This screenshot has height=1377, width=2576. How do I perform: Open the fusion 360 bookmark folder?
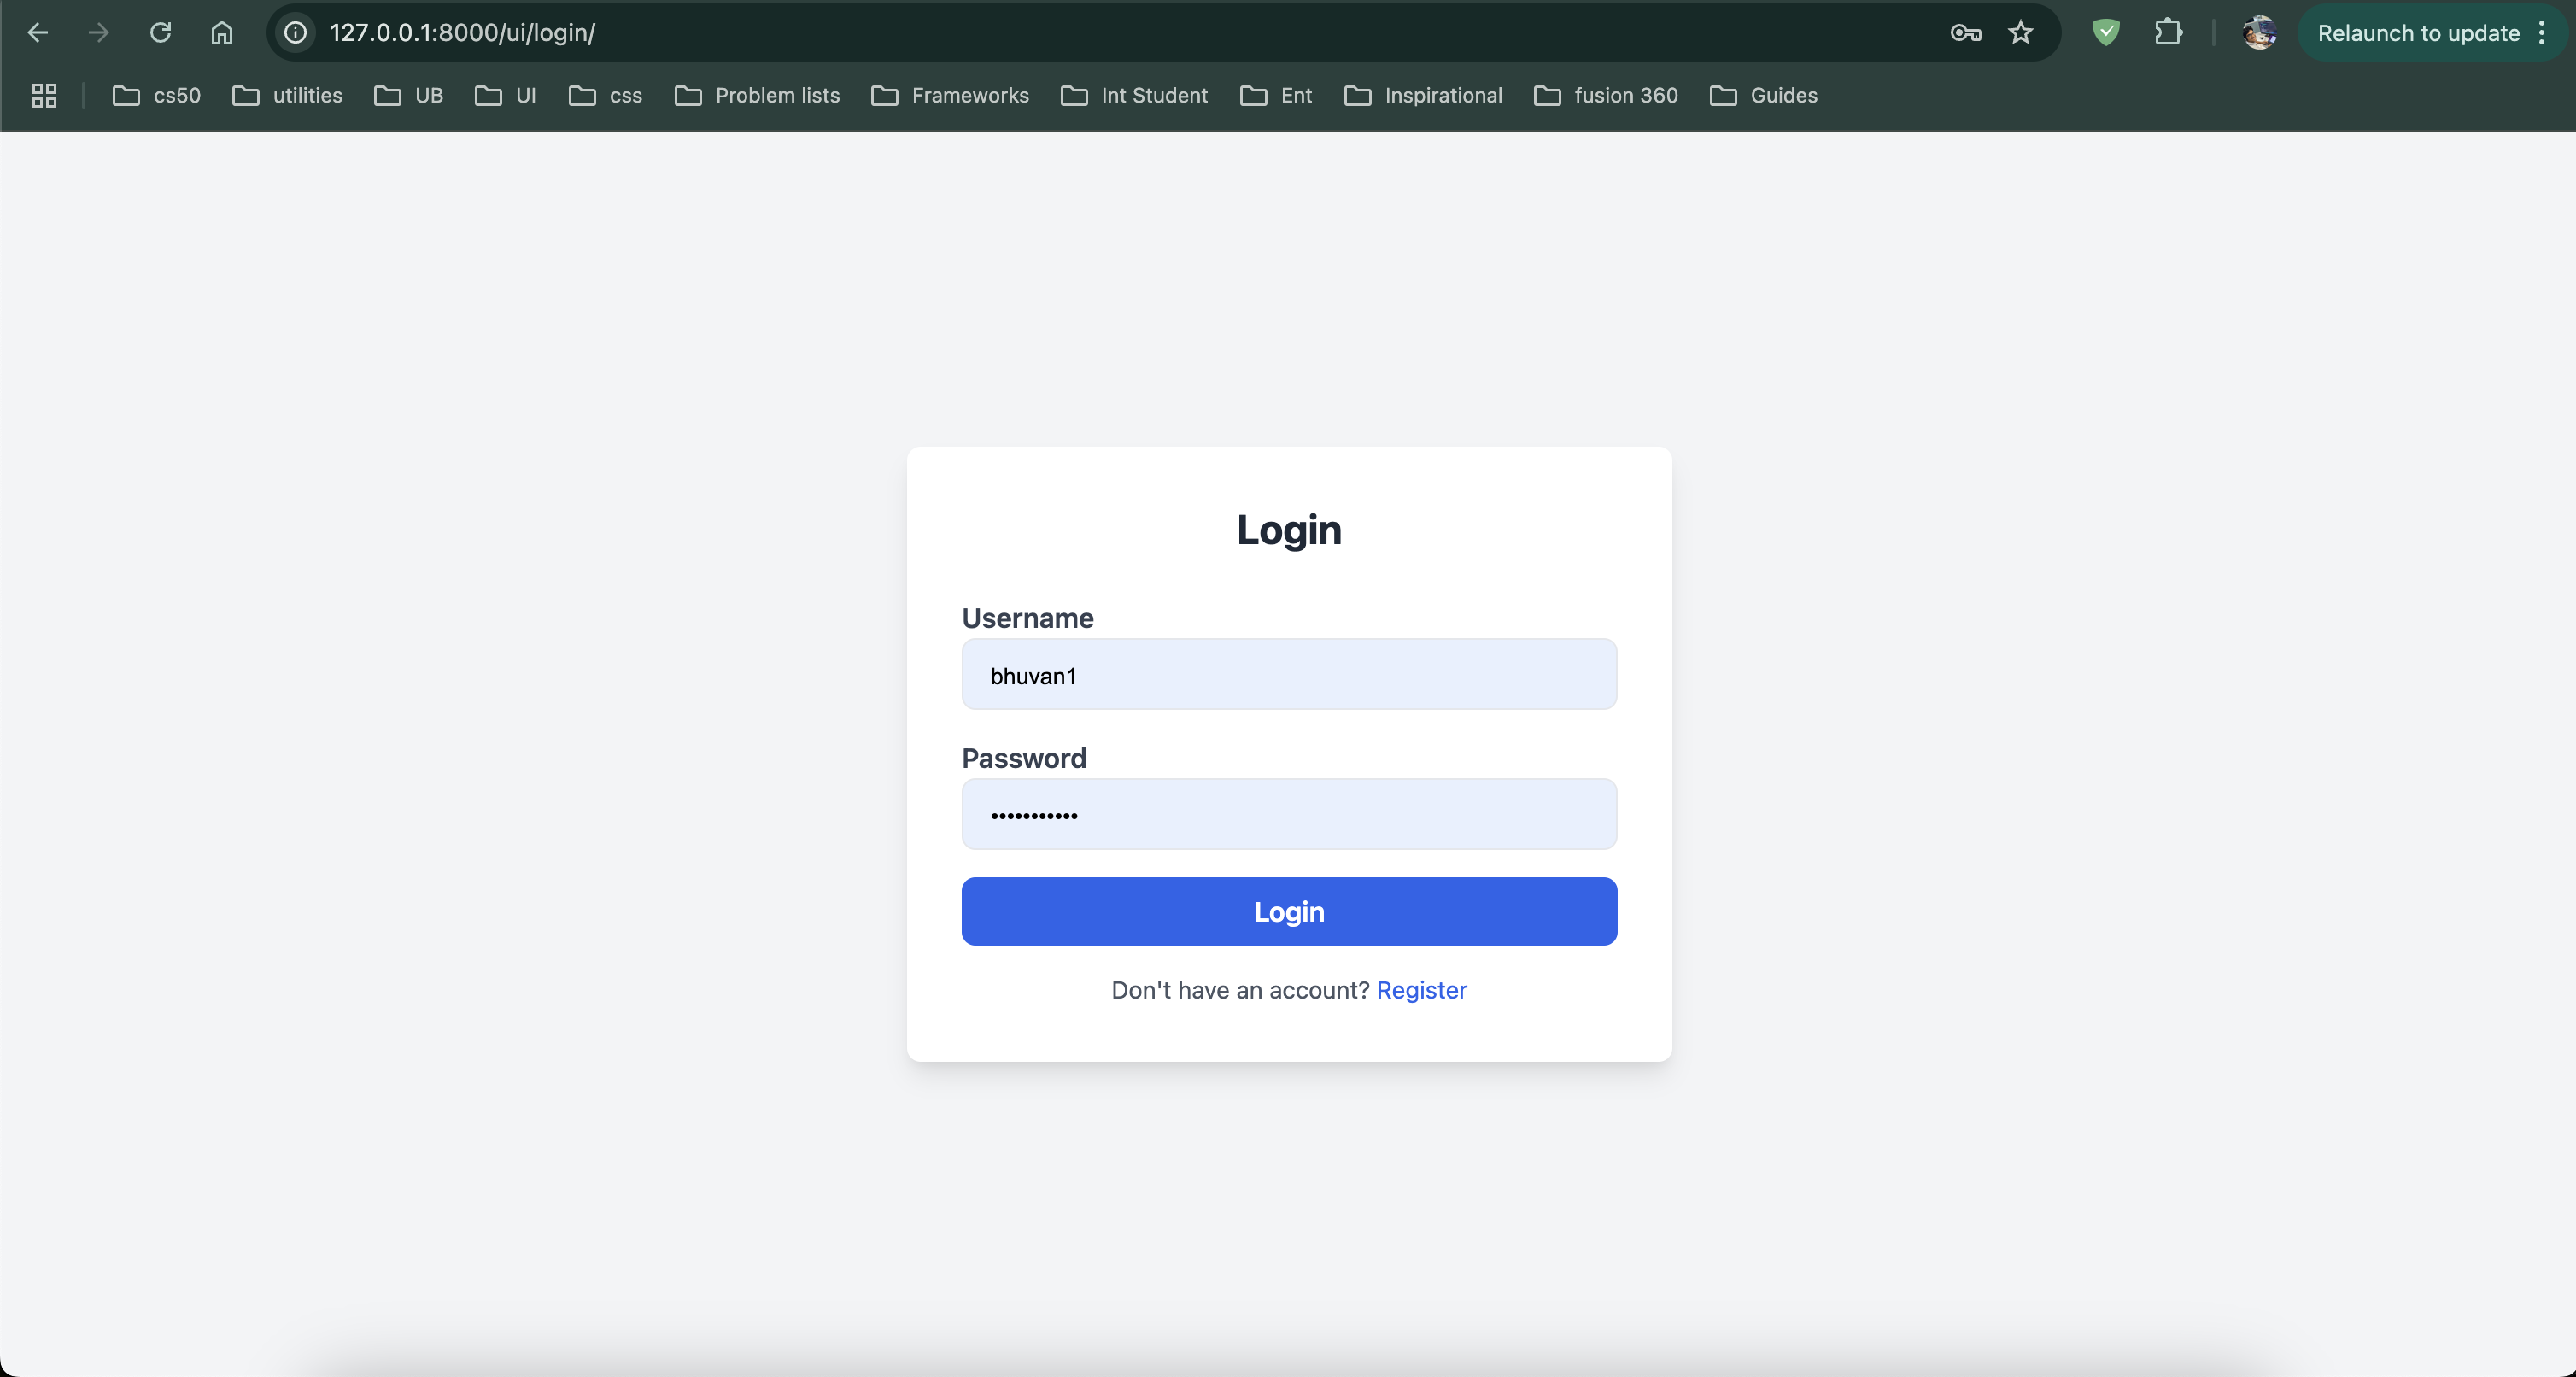point(1606,96)
